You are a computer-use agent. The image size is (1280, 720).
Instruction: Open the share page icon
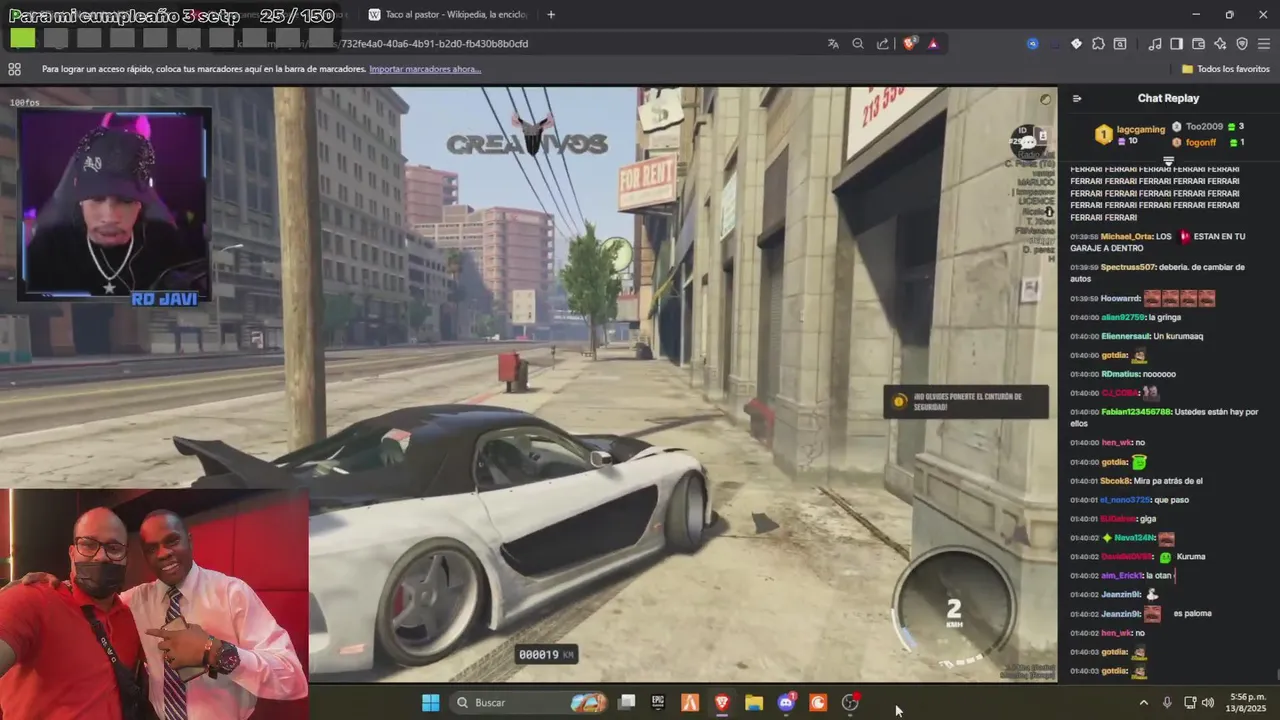(883, 44)
